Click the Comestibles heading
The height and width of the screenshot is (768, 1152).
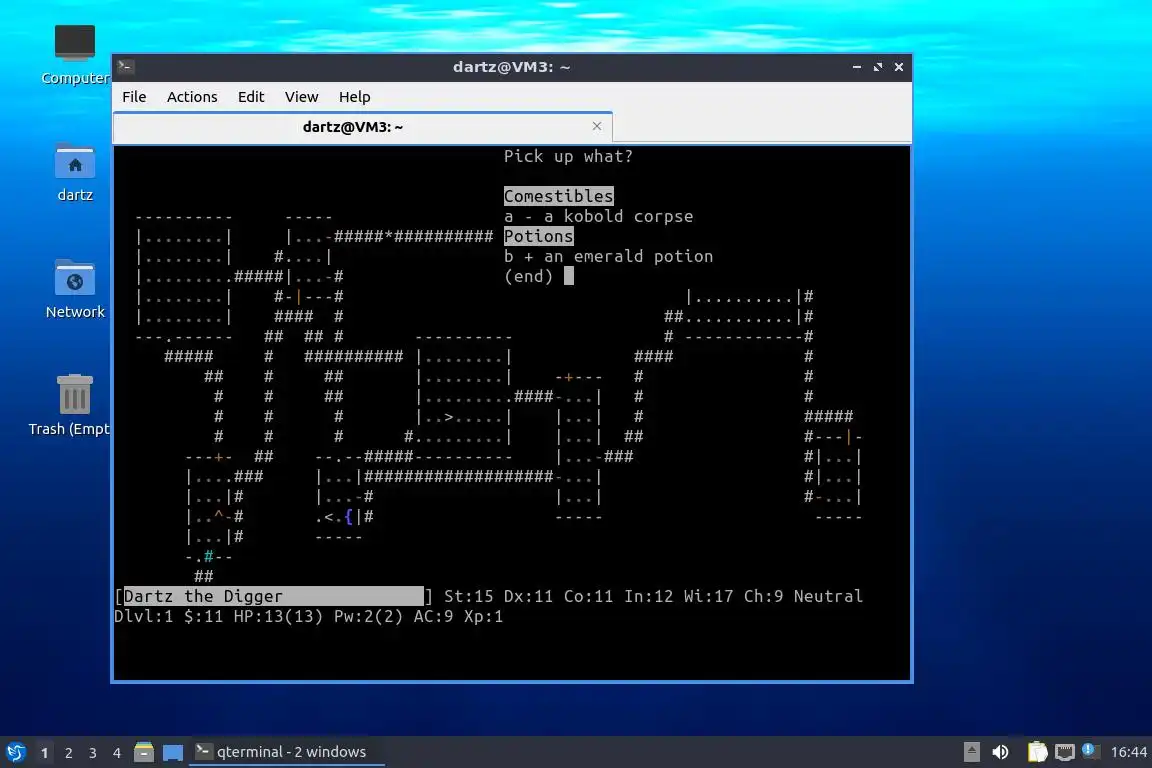pyautogui.click(x=558, y=196)
